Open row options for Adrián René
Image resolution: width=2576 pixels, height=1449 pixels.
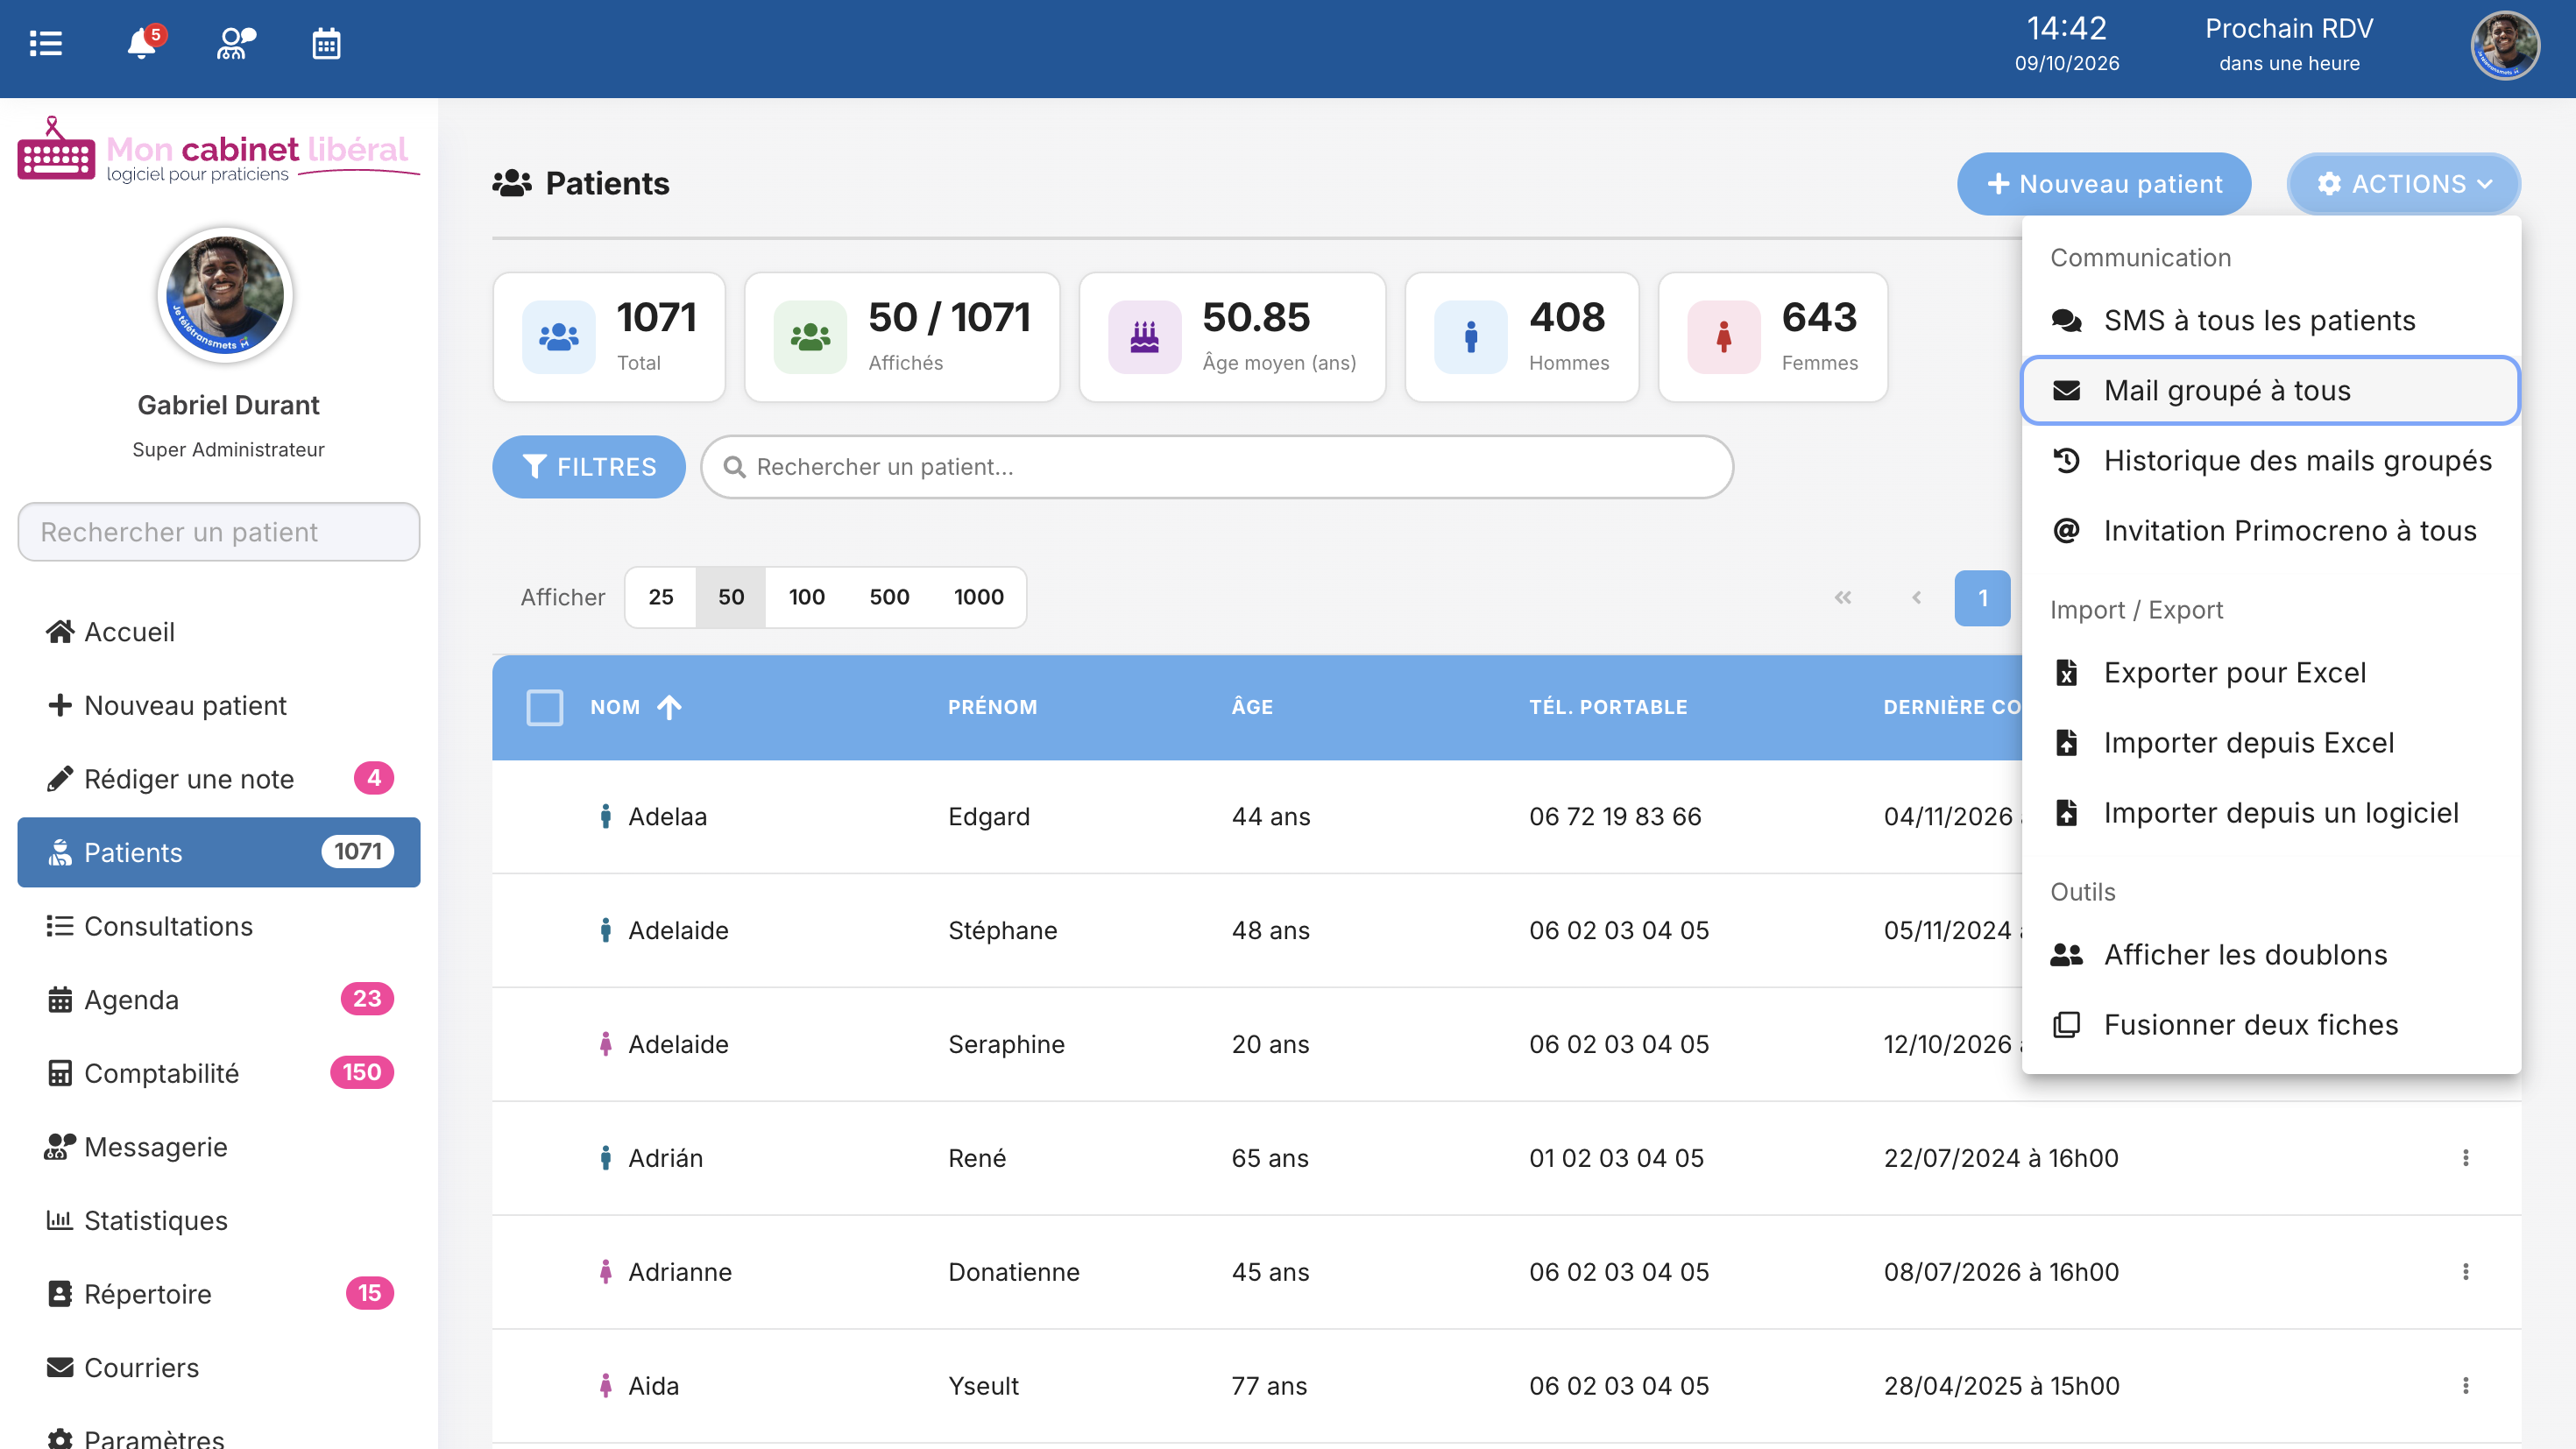[x=2465, y=1158]
